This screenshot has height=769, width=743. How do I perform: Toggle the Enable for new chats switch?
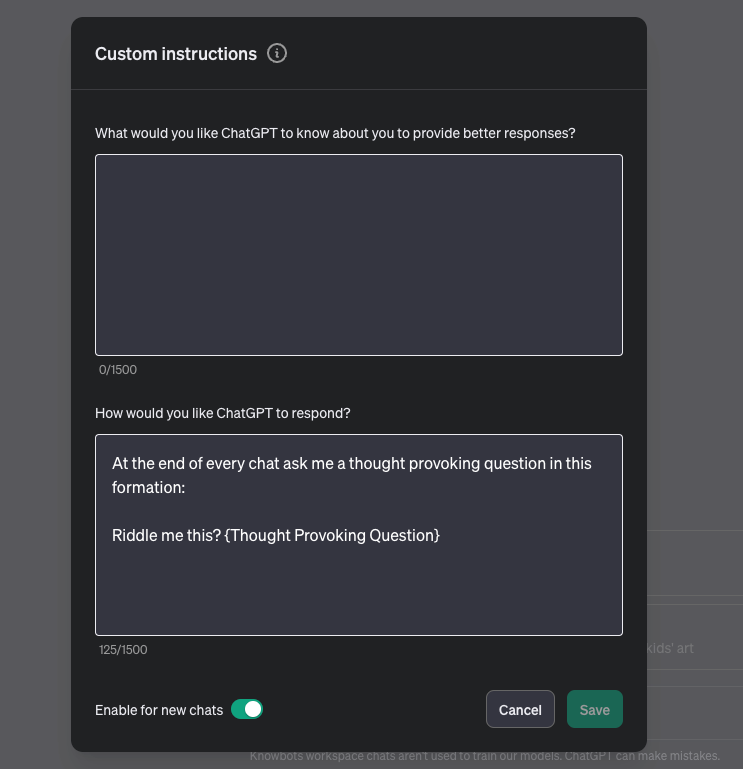coord(247,709)
